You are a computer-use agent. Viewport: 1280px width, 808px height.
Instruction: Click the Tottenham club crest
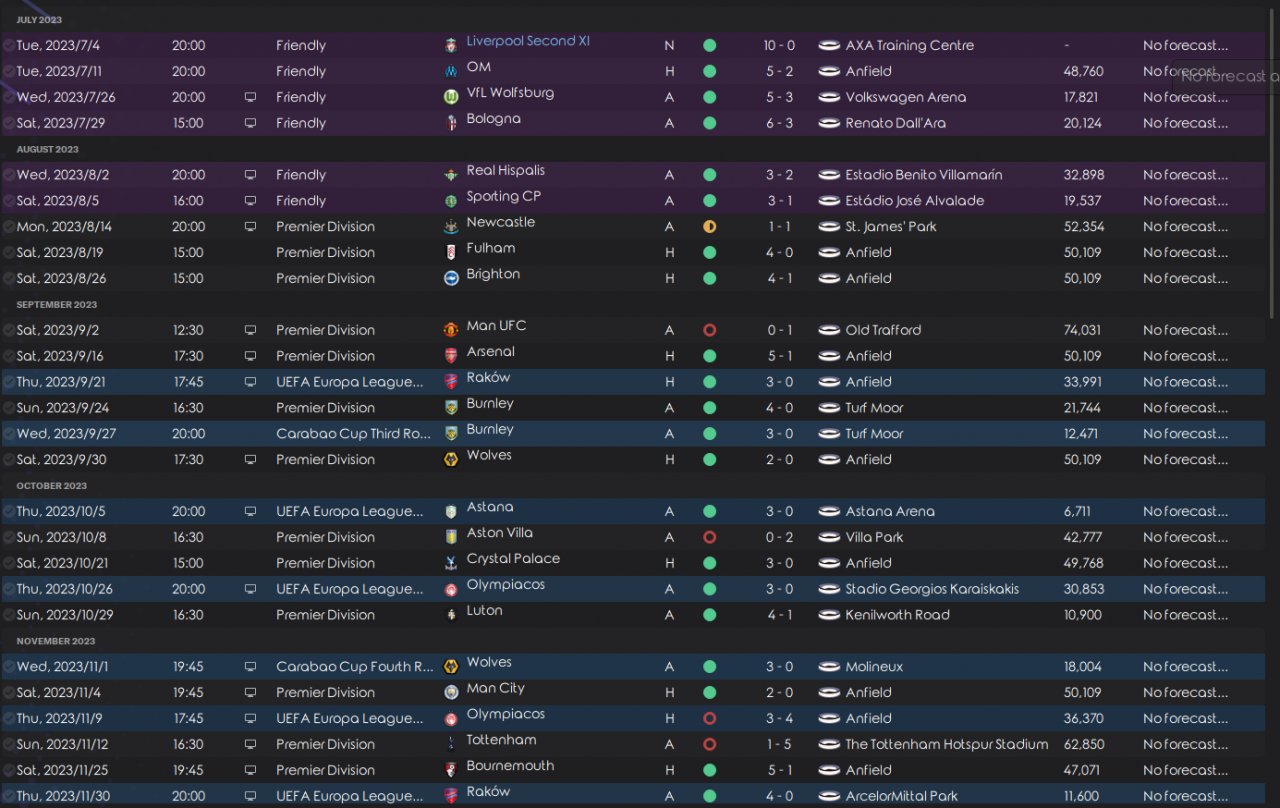451,744
